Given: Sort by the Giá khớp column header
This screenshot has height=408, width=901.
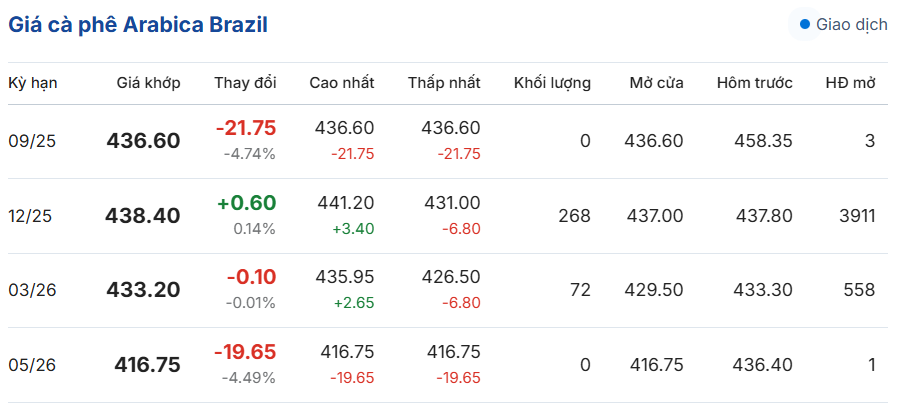Looking at the screenshot, I should pos(148,83).
